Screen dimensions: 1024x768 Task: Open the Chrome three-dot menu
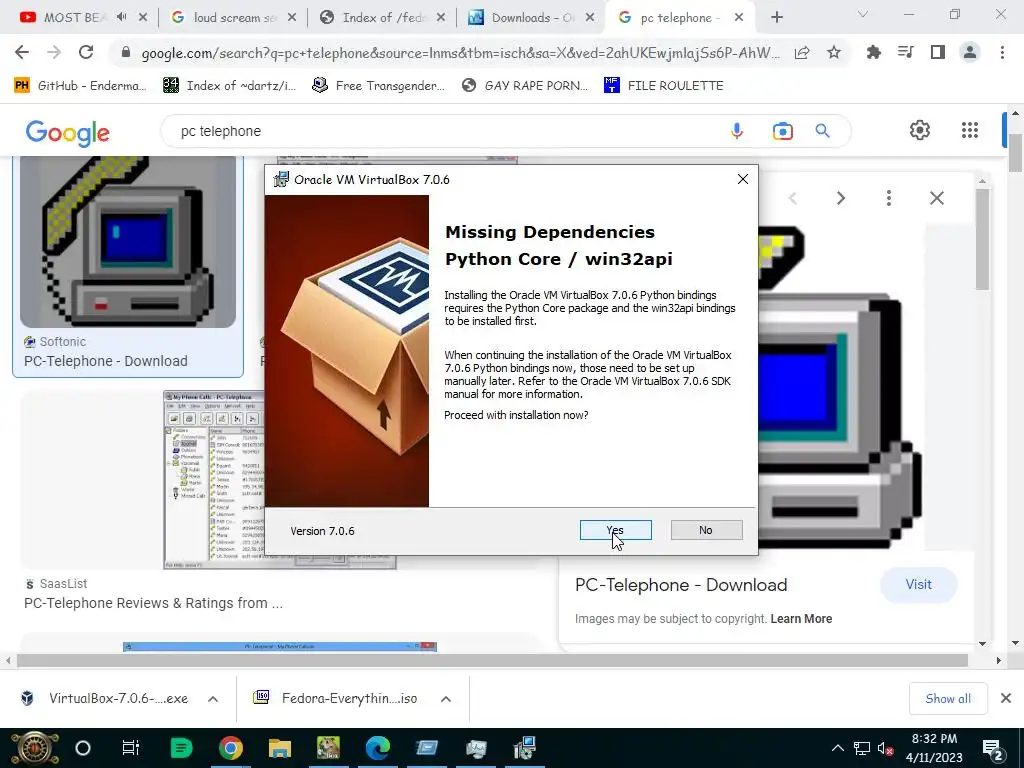[1002, 53]
